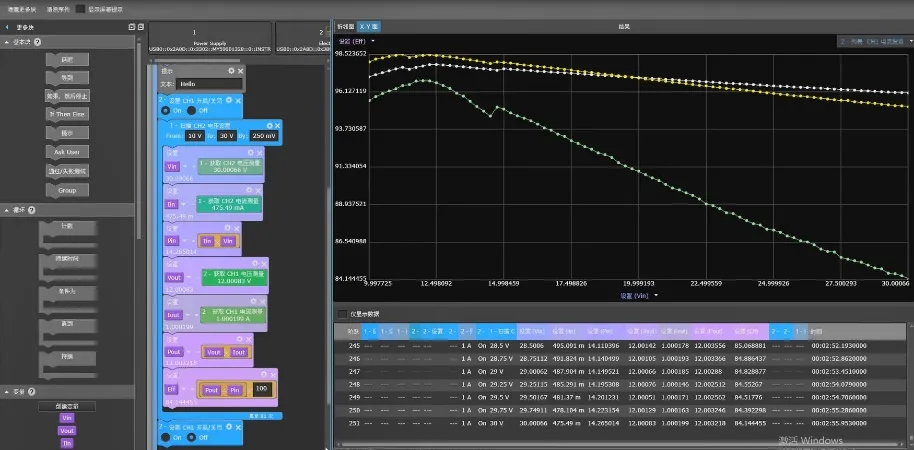This screenshot has width=914, height=450.
Task: Select the On radio in top CH1 block
Action: 166,110
